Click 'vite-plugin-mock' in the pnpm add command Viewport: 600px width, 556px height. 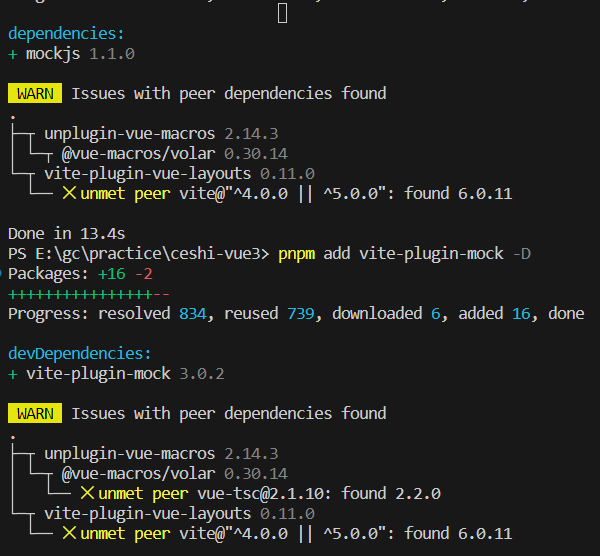point(431,254)
